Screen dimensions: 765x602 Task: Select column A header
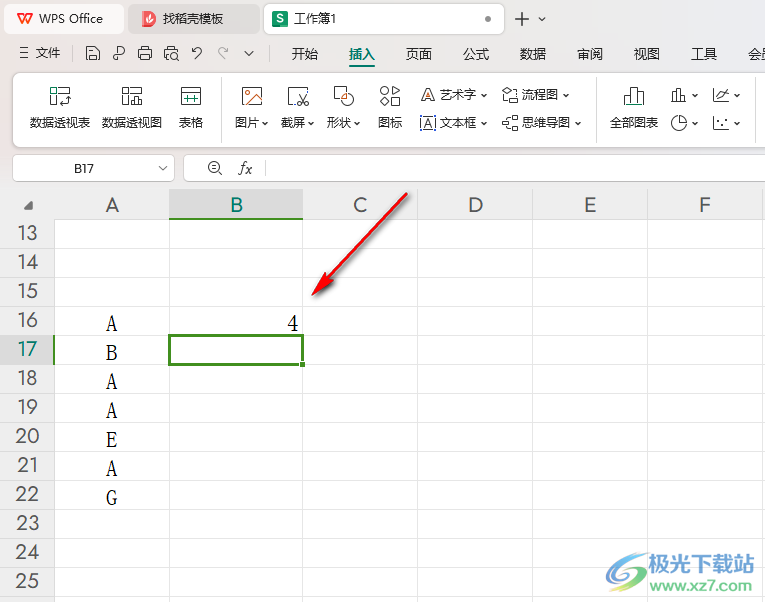(112, 205)
